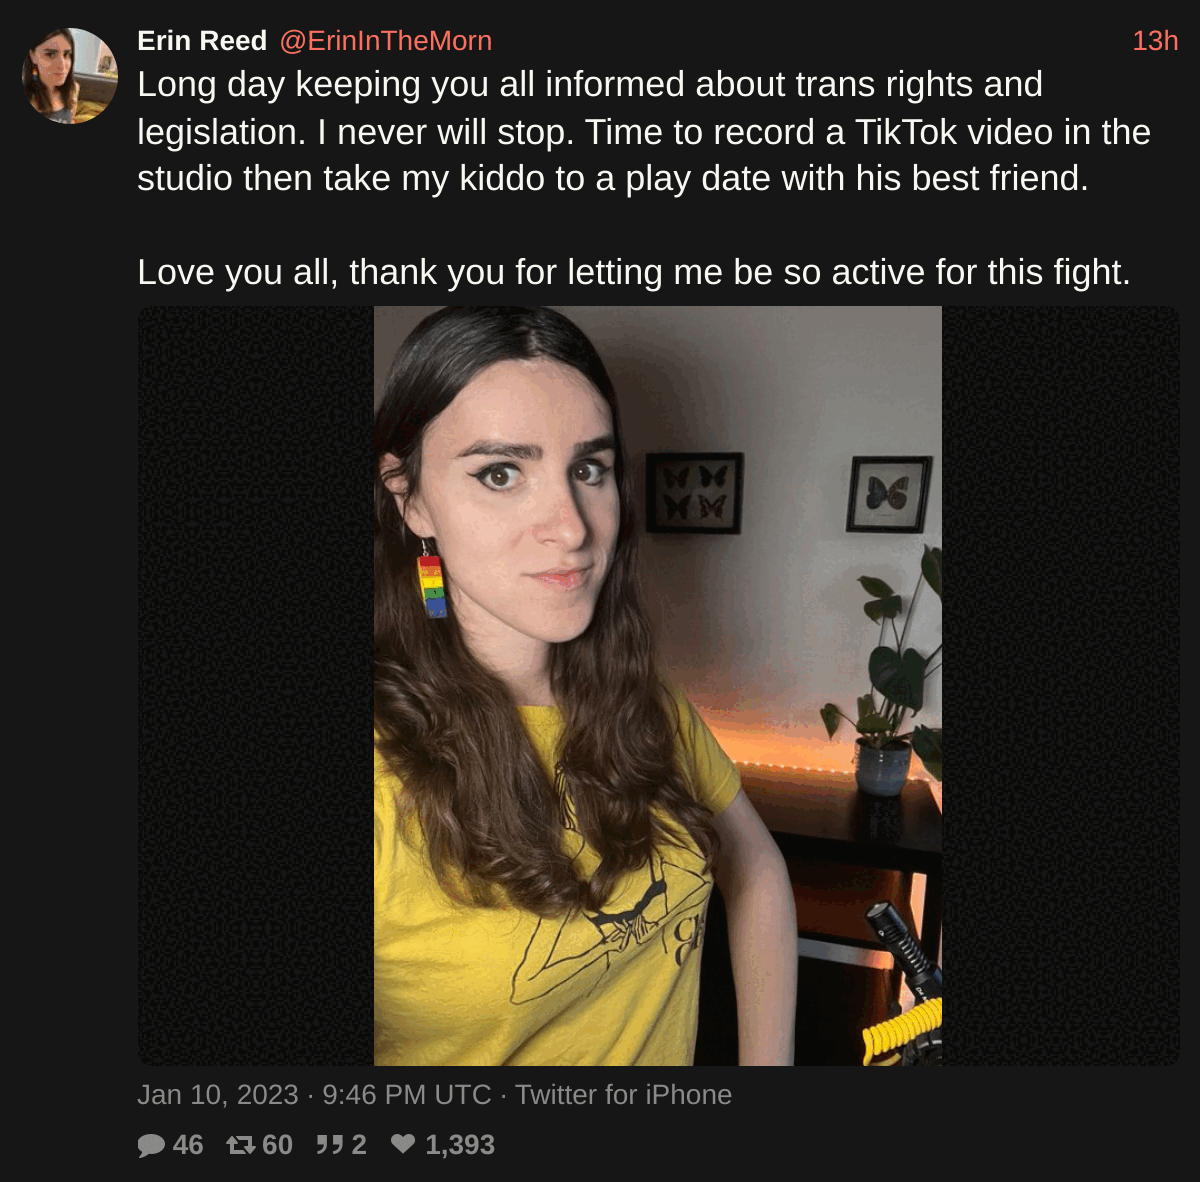Click the dark letterbox area left of the photo

[x=256, y=686]
